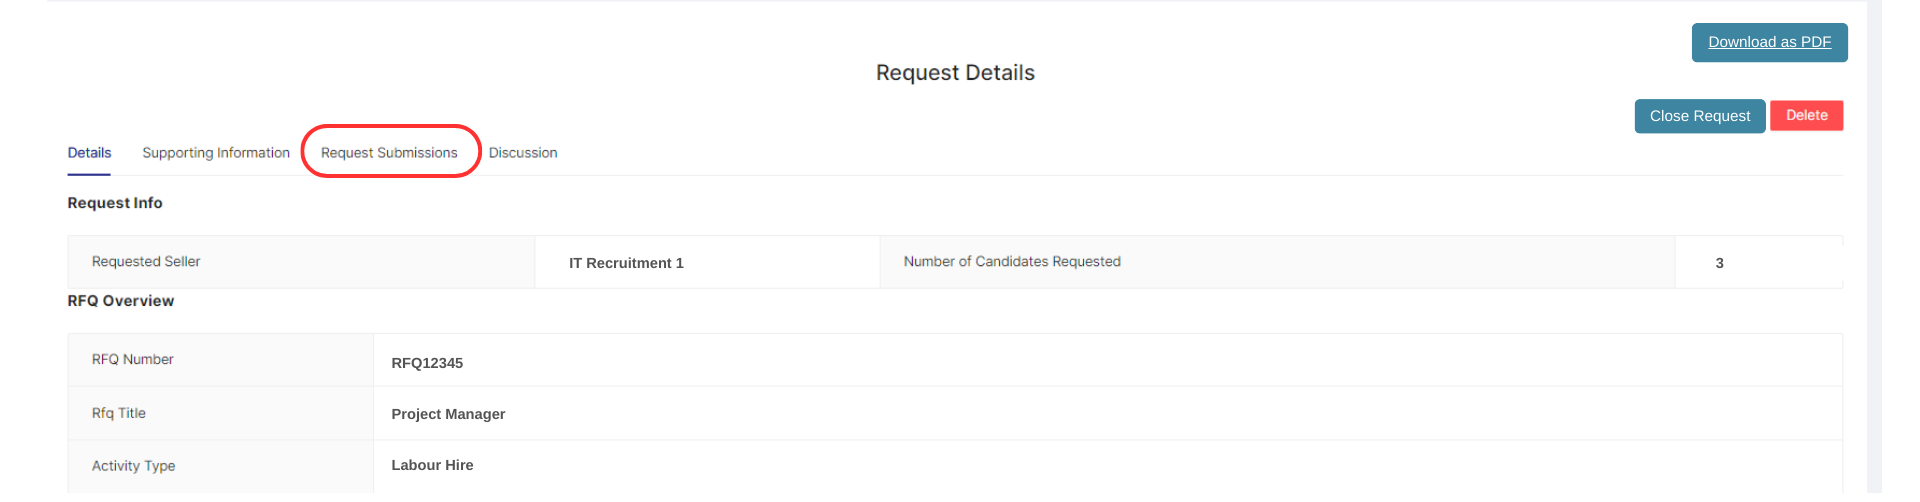The height and width of the screenshot is (502, 1920).
Task: Click the Activity Type label cell
Action: click(134, 466)
